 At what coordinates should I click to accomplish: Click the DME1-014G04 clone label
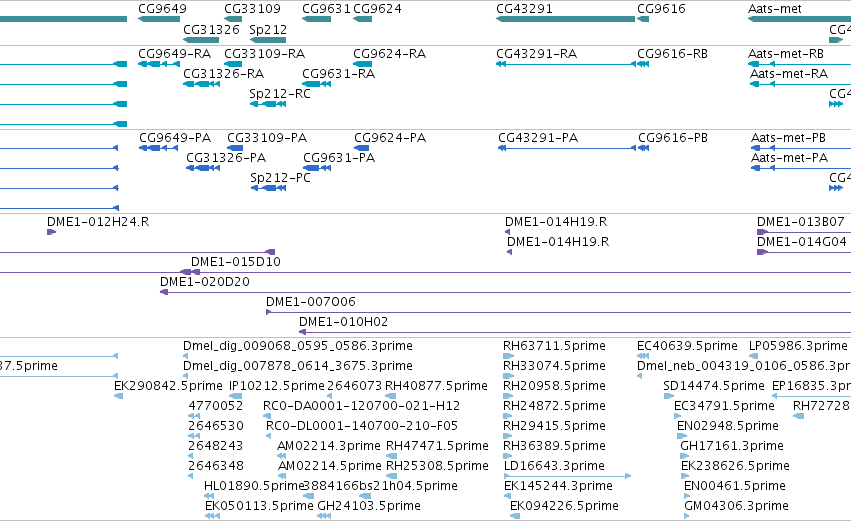coord(802,242)
